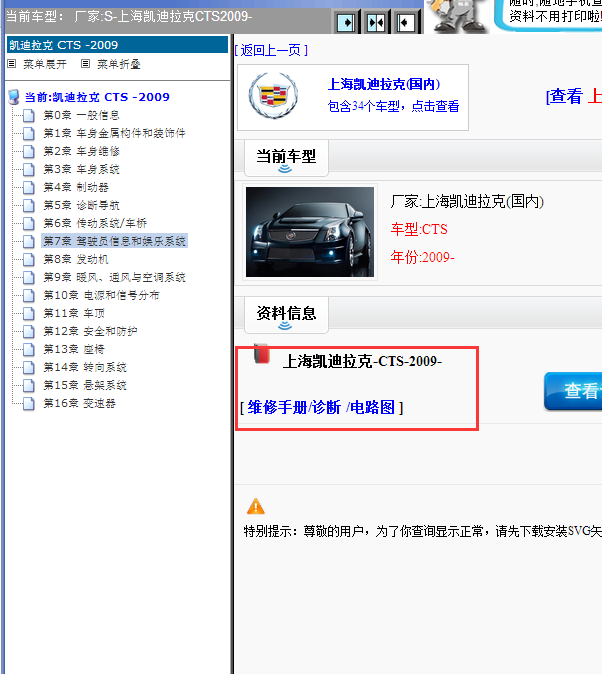Click the left-arrow panel navigation icon
This screenshot has height=674, width=602.
click(405, 22)
